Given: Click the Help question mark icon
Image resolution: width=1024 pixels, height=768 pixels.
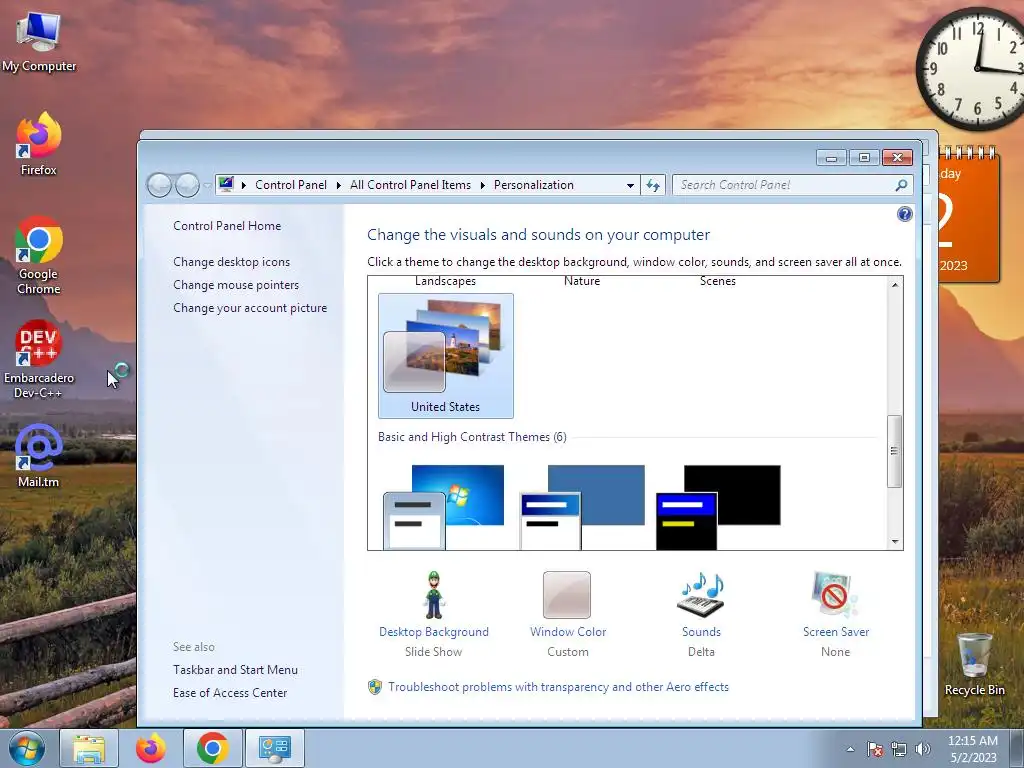Looking at the screenshot, I should point(904,214).
